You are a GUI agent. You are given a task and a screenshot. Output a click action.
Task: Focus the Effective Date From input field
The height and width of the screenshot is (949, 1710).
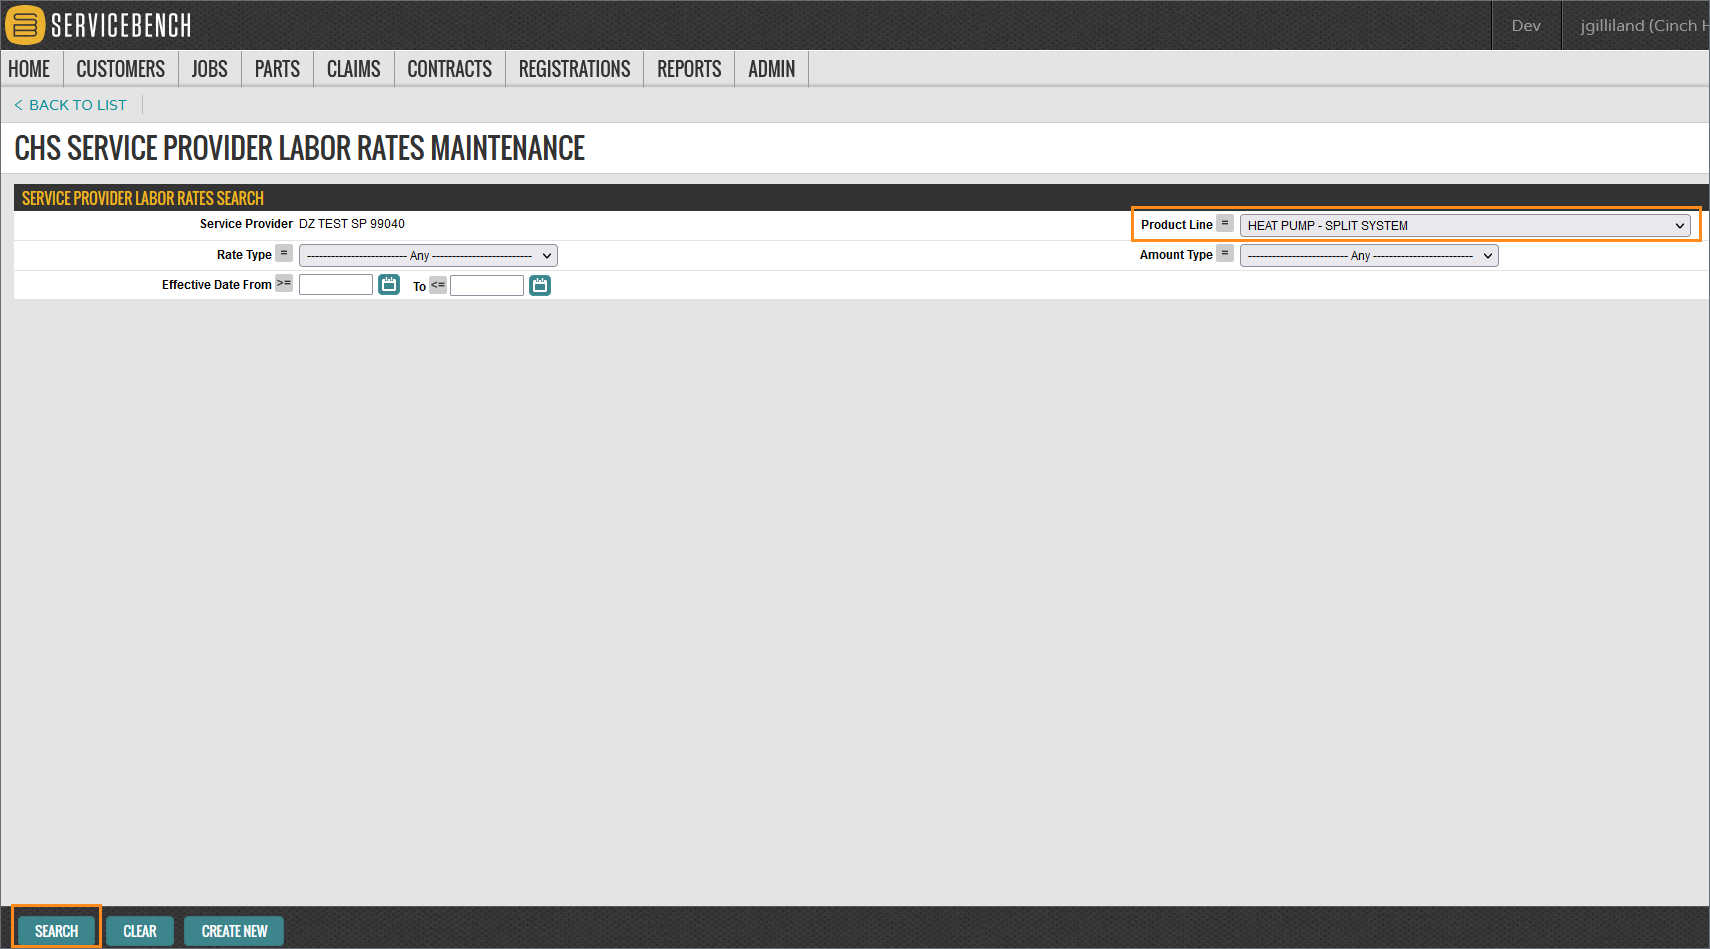coord(336,285)
